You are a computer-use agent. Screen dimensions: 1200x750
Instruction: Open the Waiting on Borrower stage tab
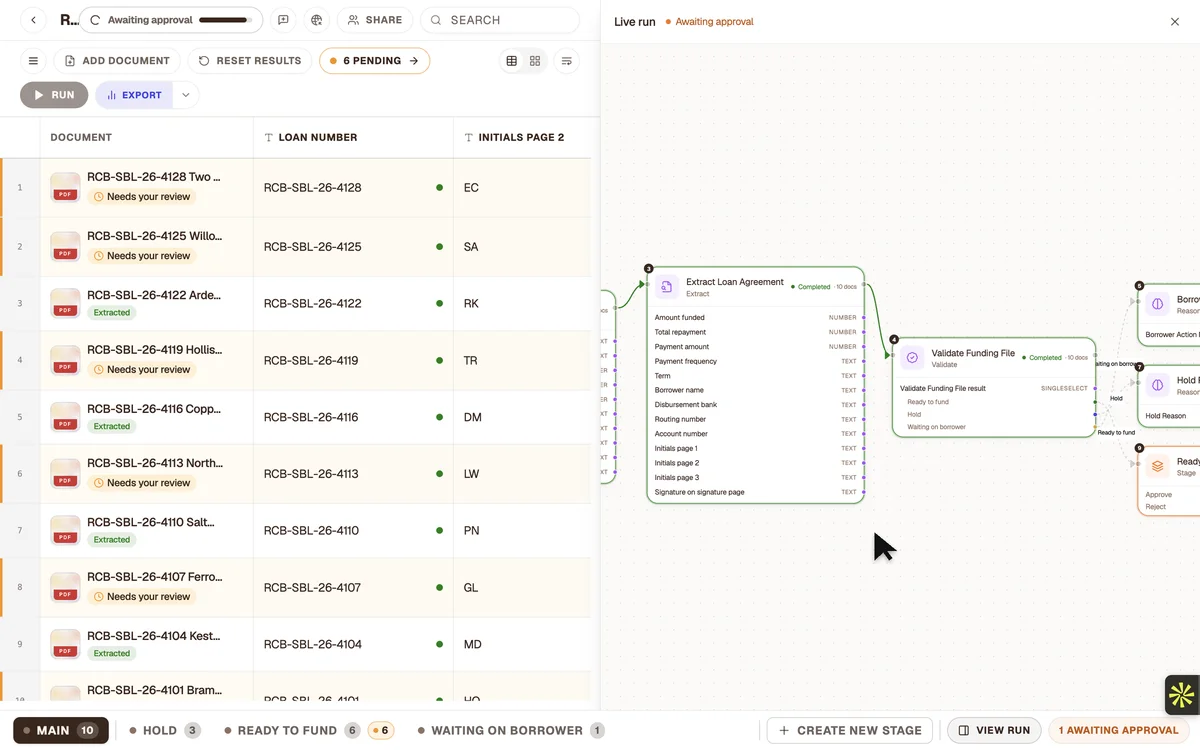[510, 730]
